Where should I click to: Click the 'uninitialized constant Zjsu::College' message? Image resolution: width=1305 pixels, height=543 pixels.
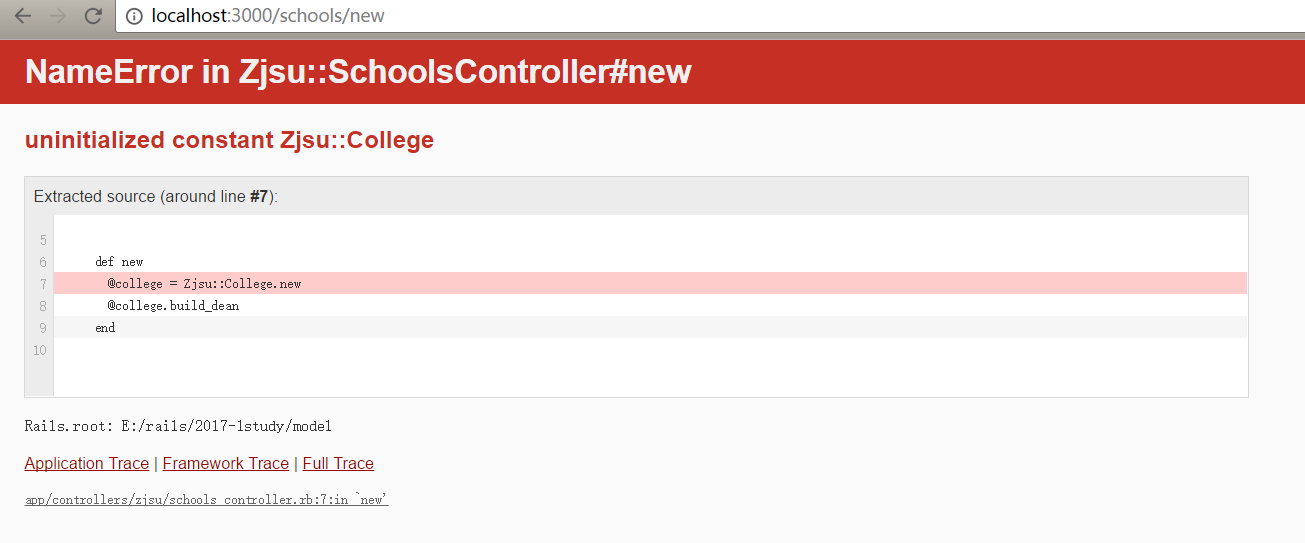coord(229,140)
